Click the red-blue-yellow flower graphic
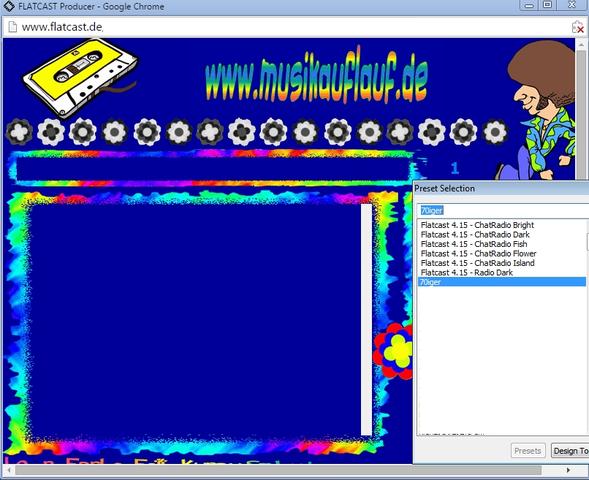The image size is (589, 480). coord(394,350)
